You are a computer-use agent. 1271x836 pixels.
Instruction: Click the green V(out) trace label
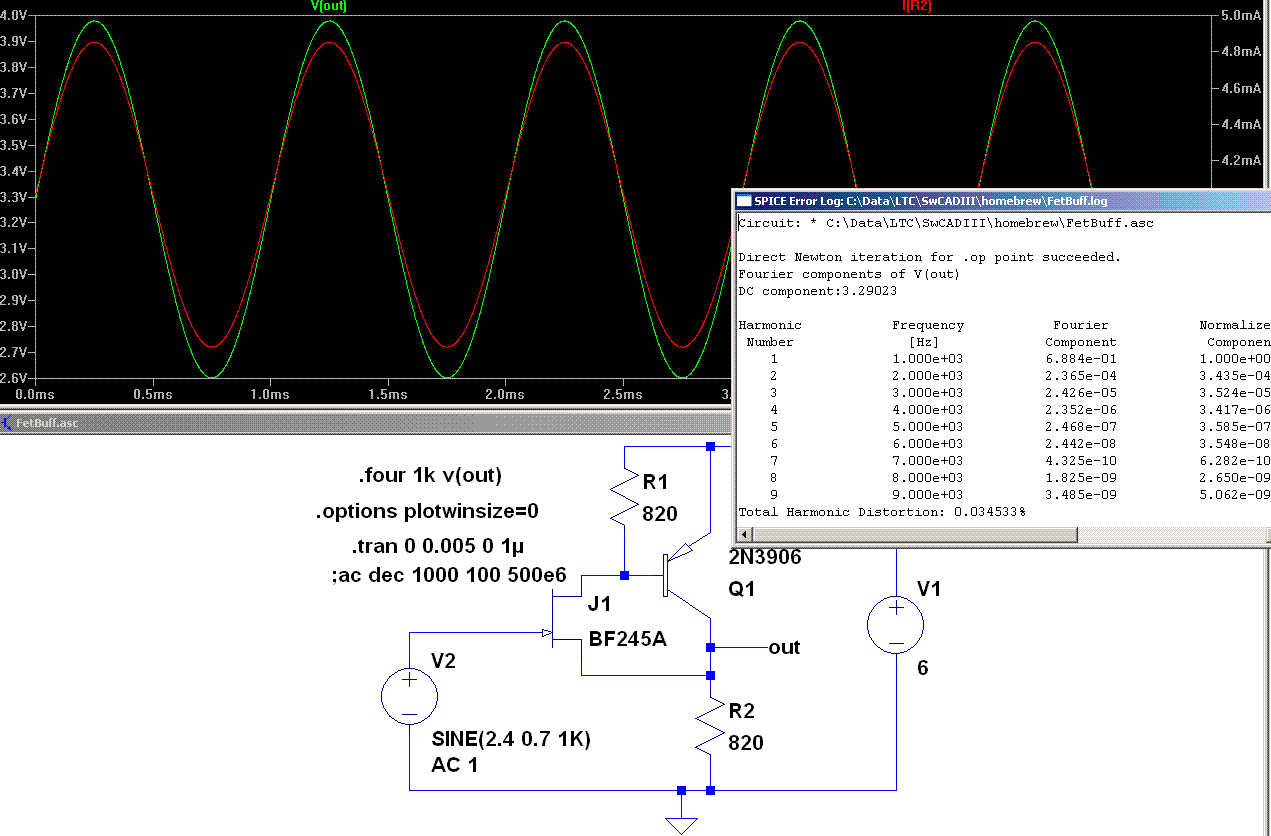pyautogui.click(x=329, y=6)
